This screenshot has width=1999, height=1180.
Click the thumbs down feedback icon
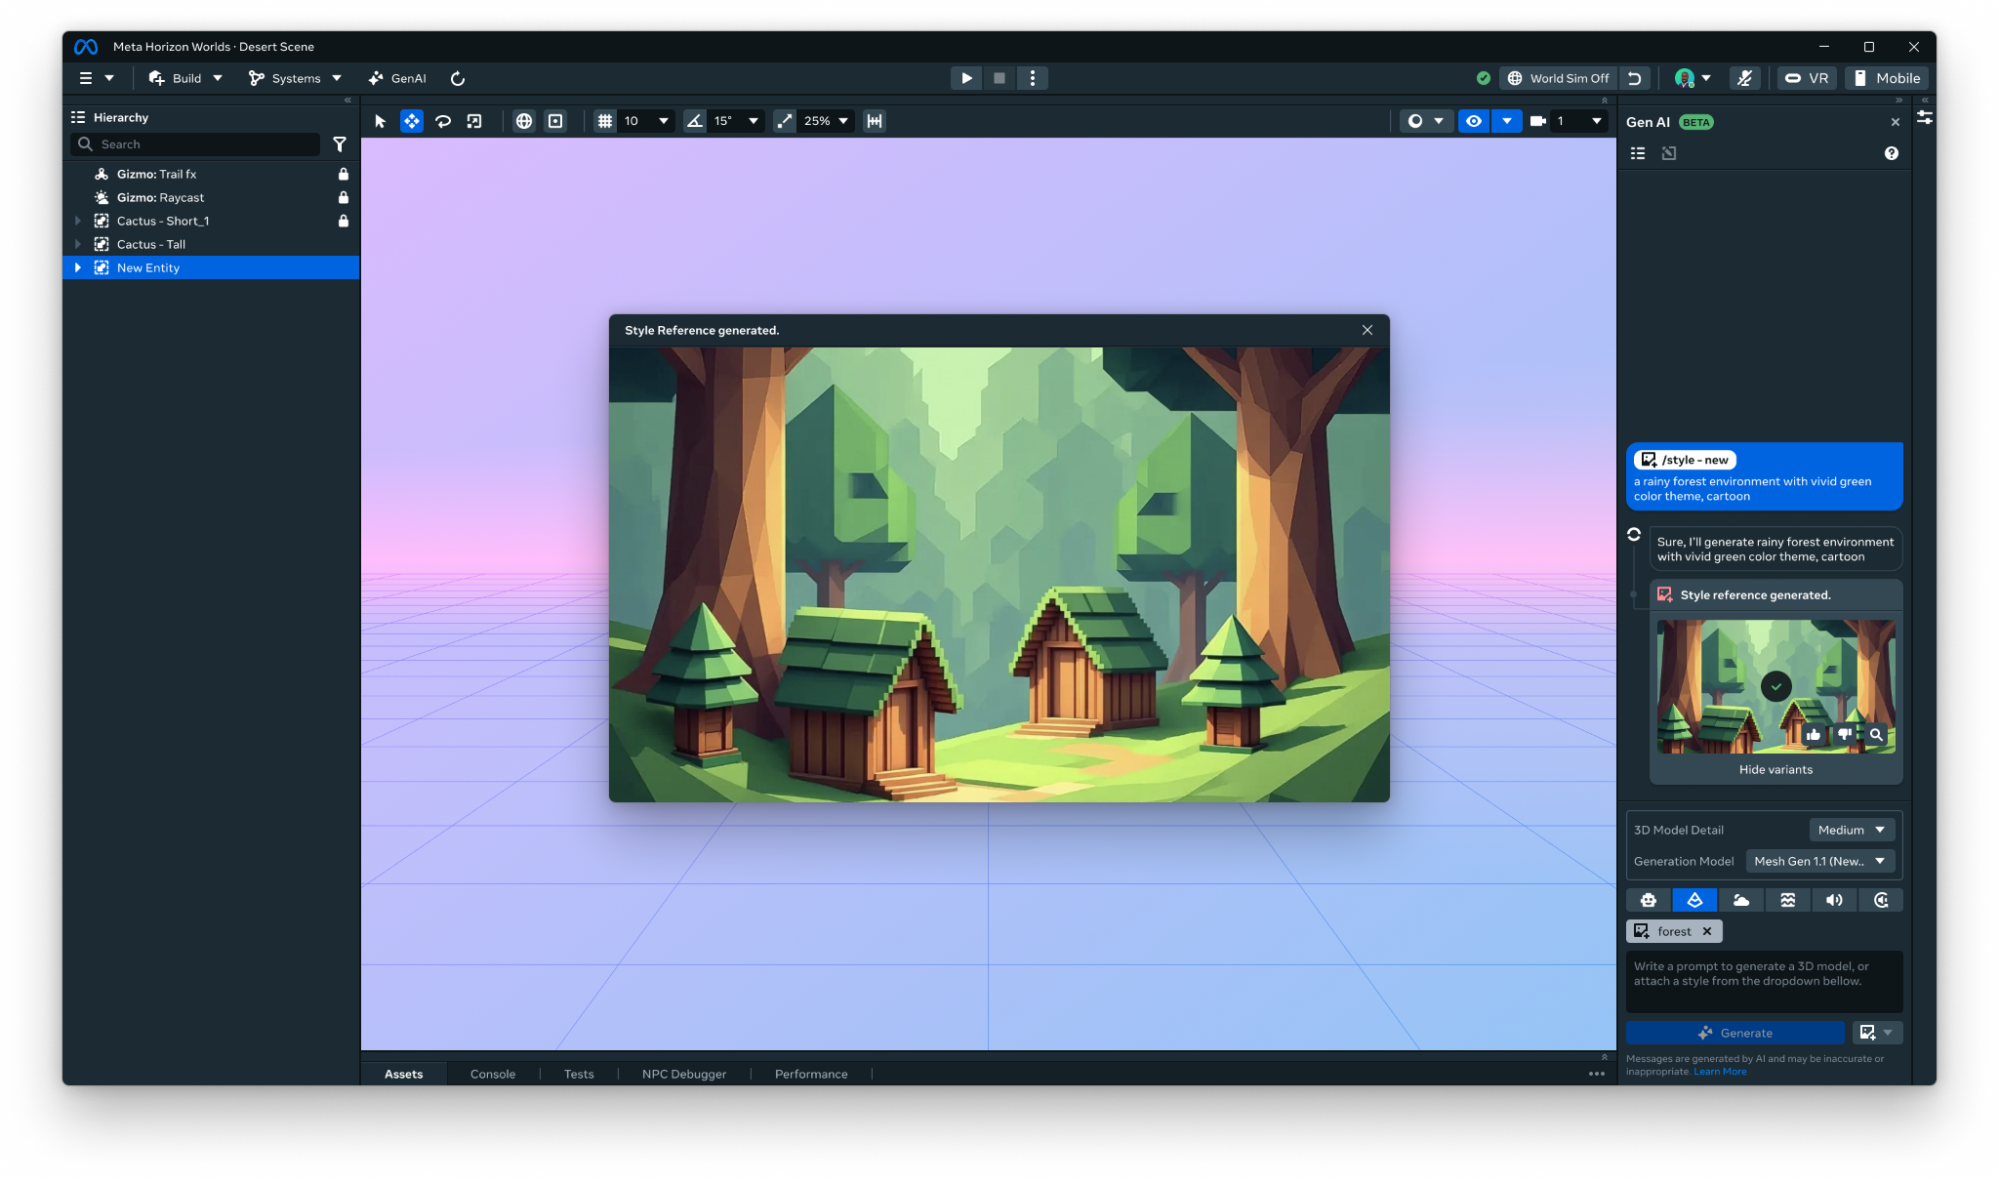point(1844,735)
